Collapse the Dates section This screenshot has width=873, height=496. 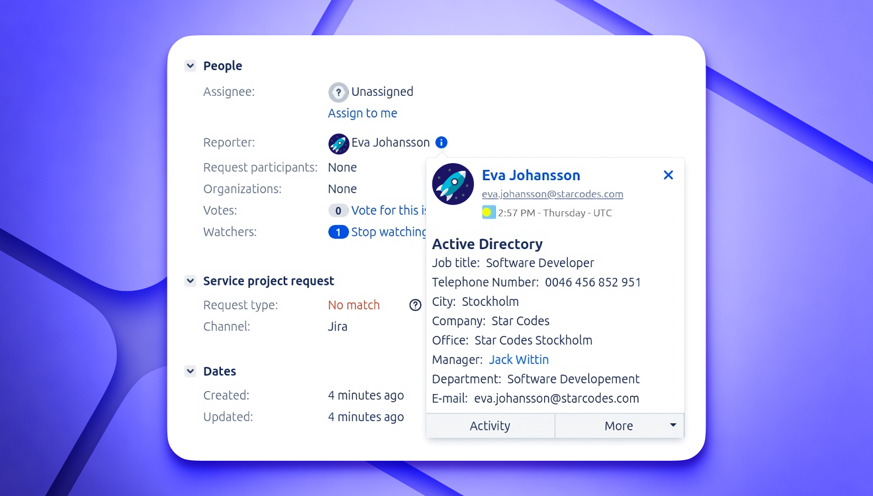tap(190, 371)
